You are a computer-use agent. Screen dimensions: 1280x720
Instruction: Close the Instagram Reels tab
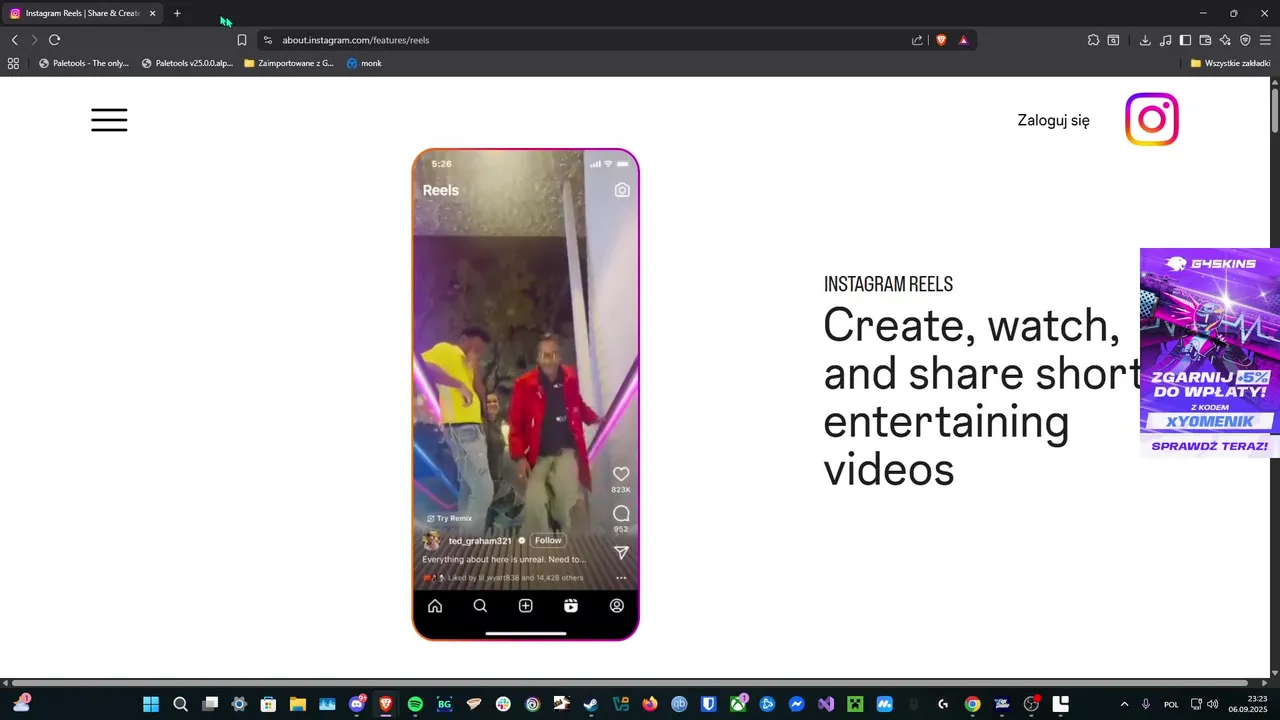[x=153, y=13]
